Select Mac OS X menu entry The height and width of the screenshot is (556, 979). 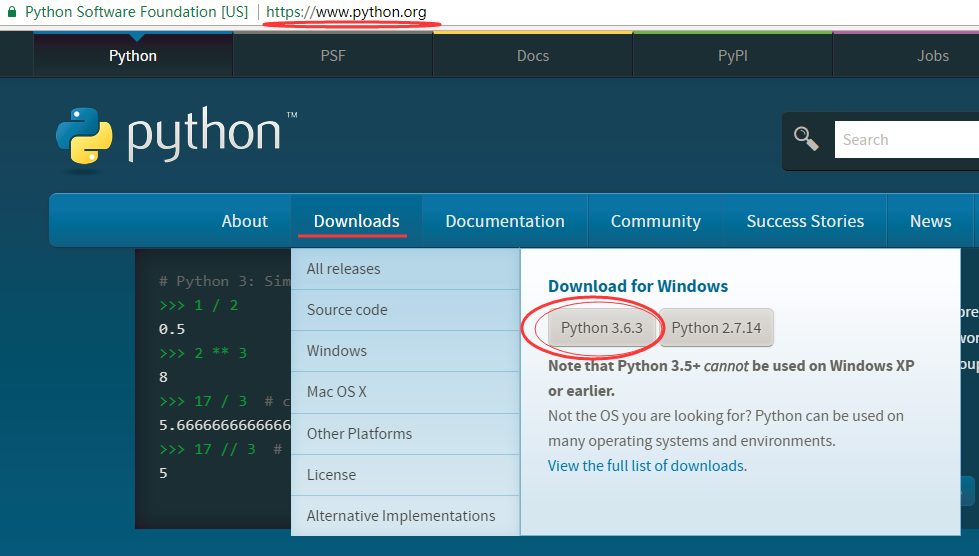coord(405,393)
